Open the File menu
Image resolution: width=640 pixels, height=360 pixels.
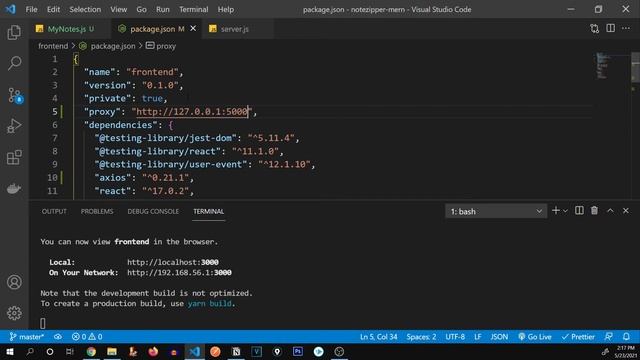[x=31, y=9]
